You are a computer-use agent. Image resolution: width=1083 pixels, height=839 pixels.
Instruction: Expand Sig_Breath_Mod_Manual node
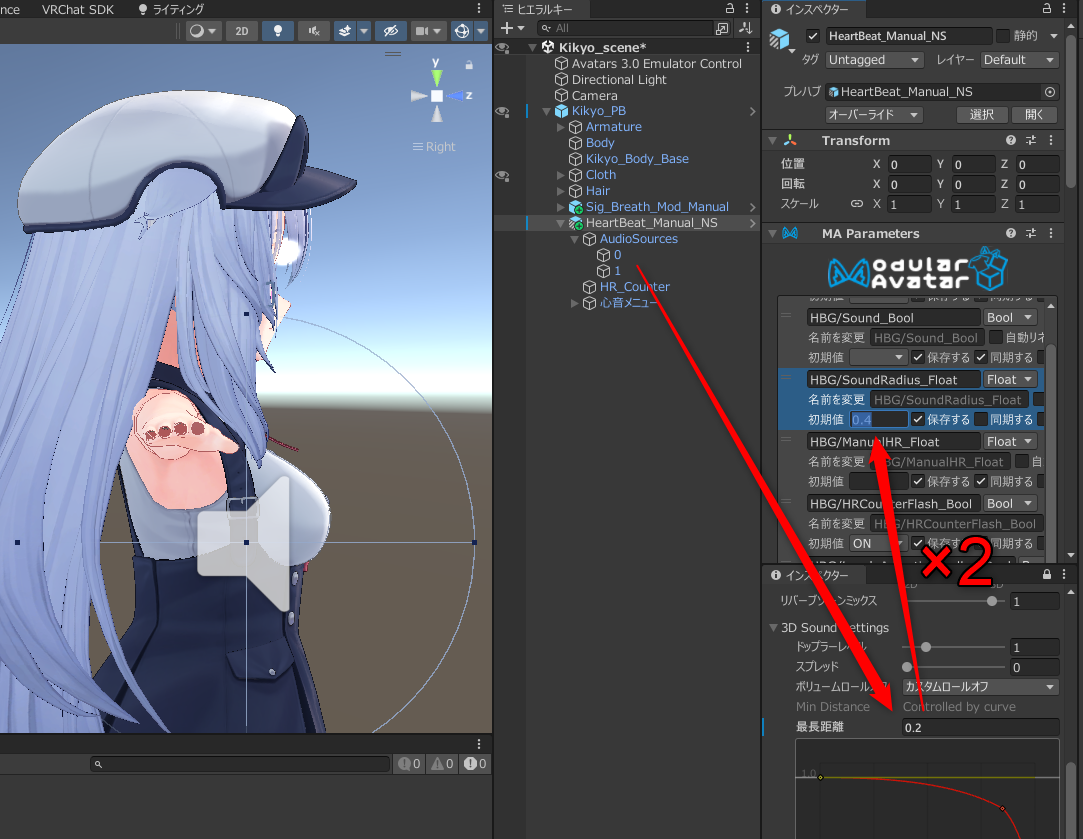pyautogui.click(x=560, y=207)
